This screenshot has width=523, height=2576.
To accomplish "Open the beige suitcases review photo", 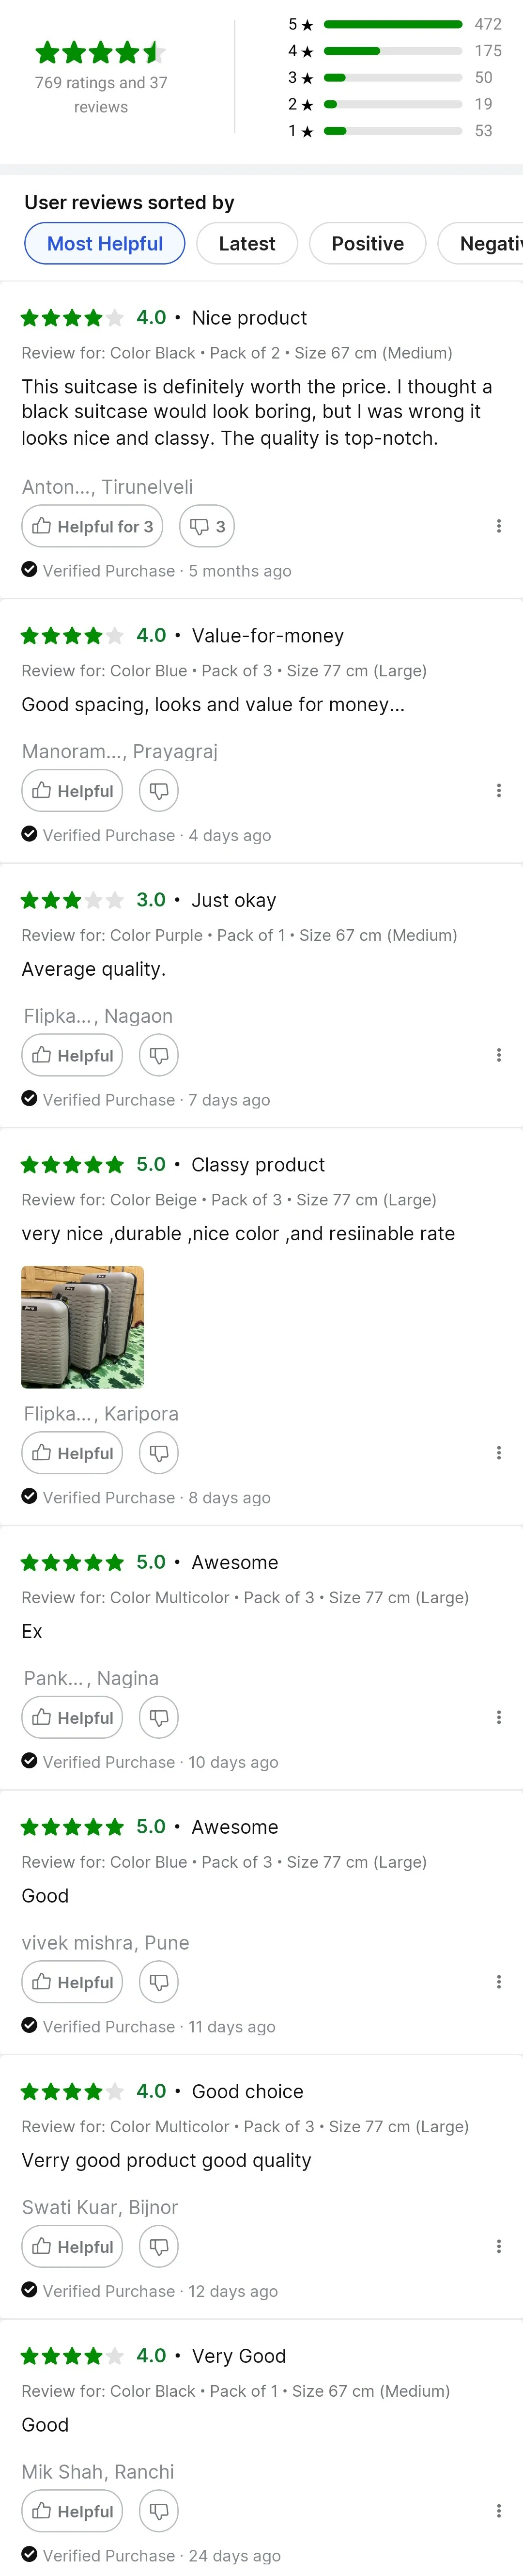I will click(x=82, y=1327).
